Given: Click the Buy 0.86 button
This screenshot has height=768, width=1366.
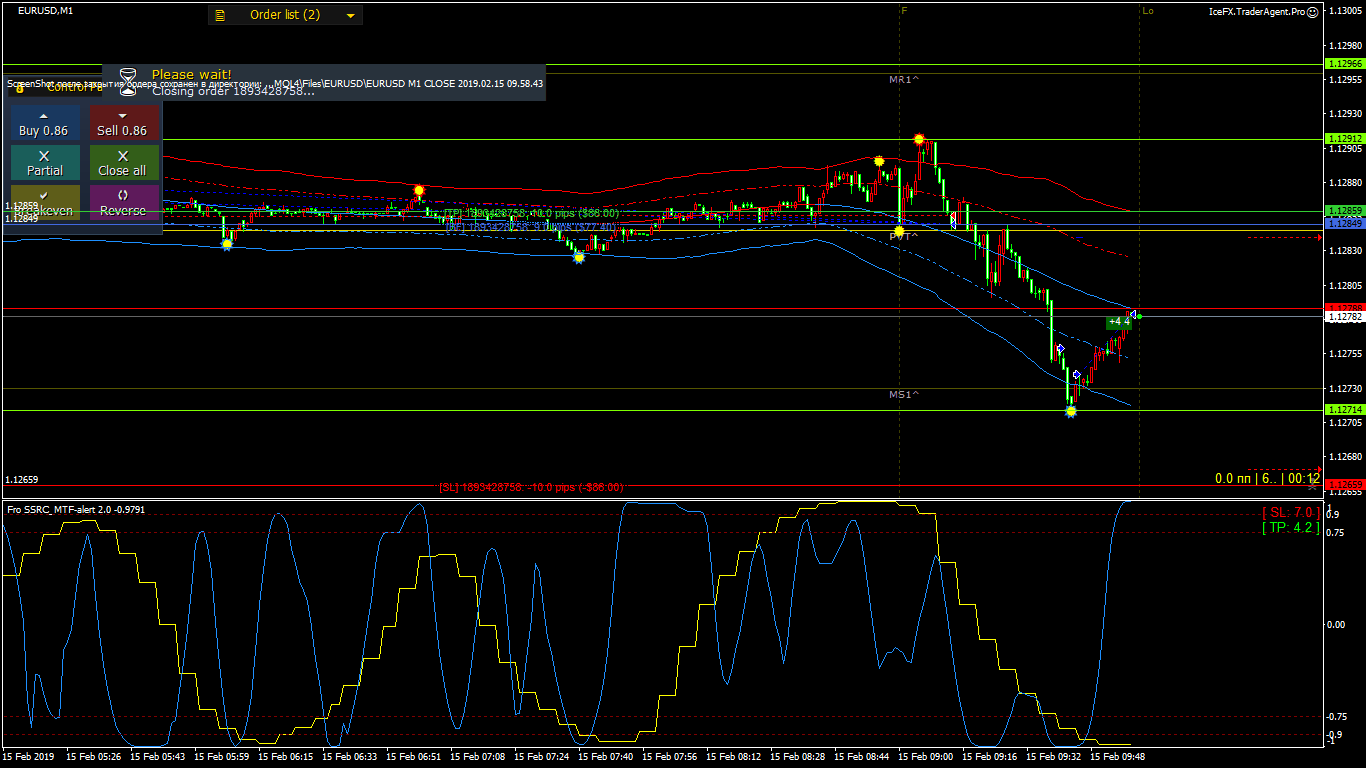Looking at the screenshot, I should 45,123.
